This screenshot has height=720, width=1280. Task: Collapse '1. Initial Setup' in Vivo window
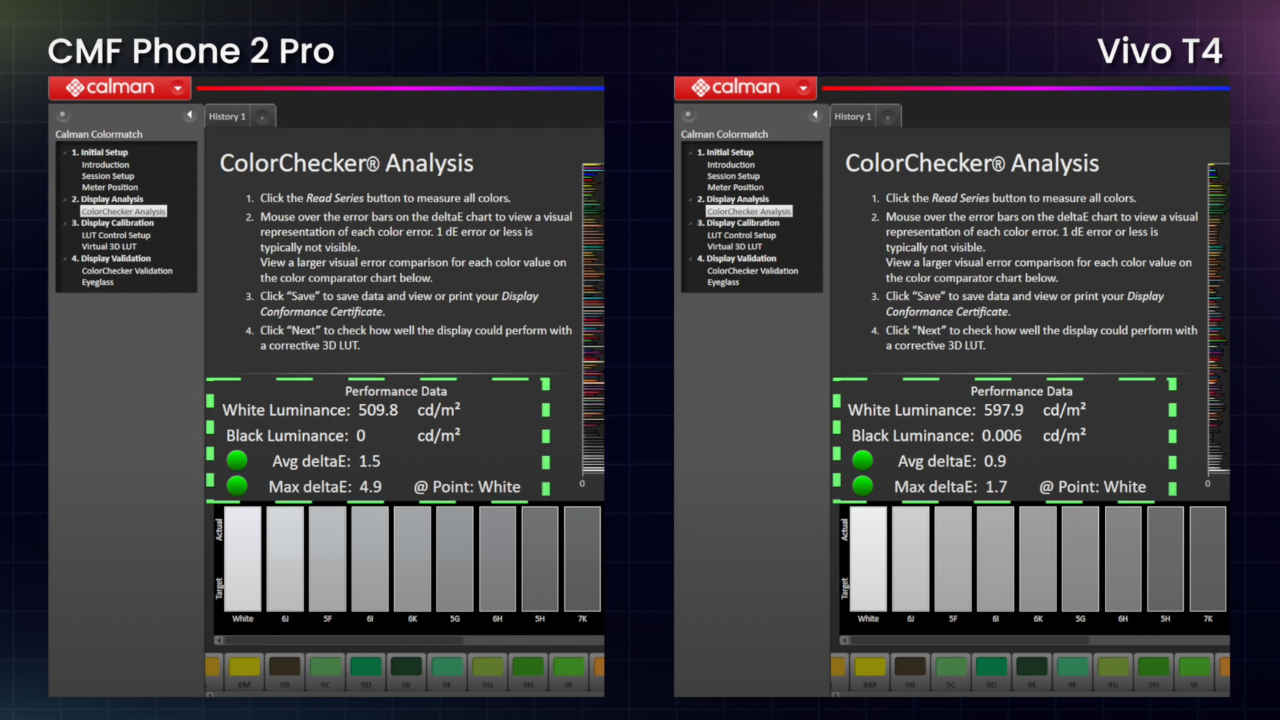click(691, 153)
